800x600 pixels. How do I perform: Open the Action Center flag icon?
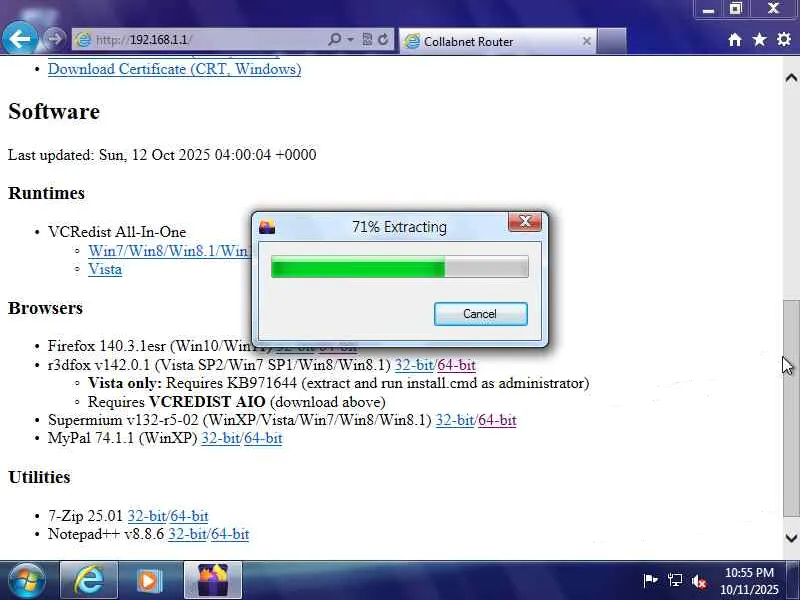pos(651,581)
